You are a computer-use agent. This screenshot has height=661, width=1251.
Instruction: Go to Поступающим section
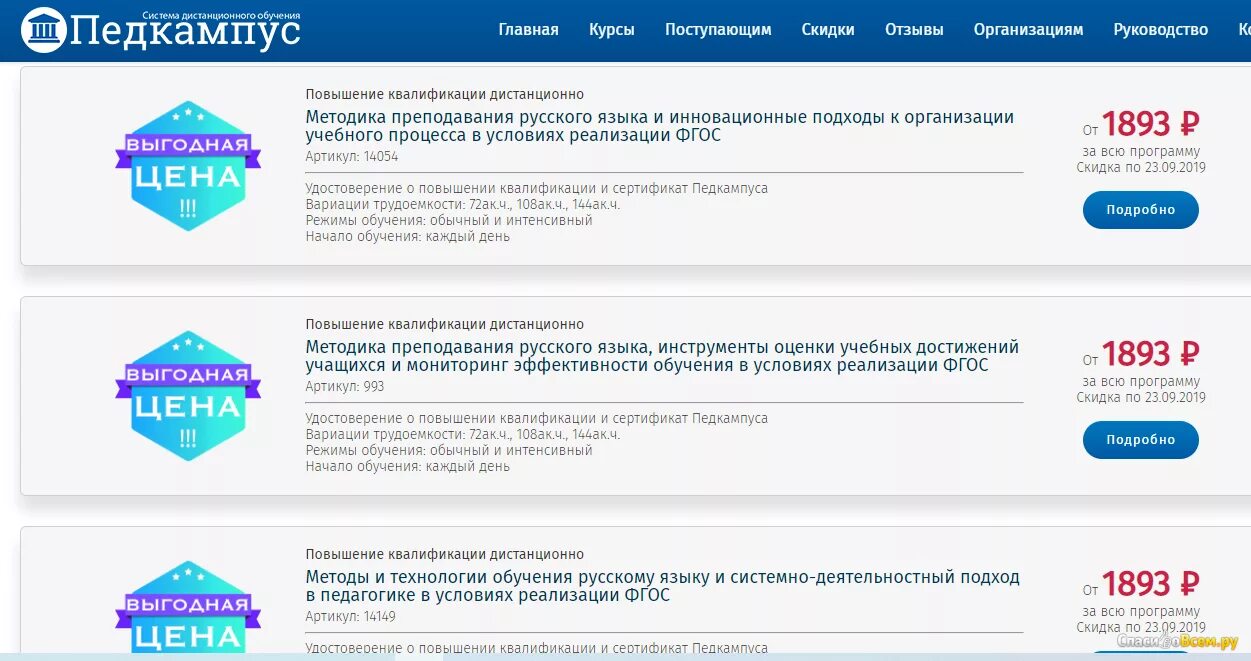click(718, 30)
